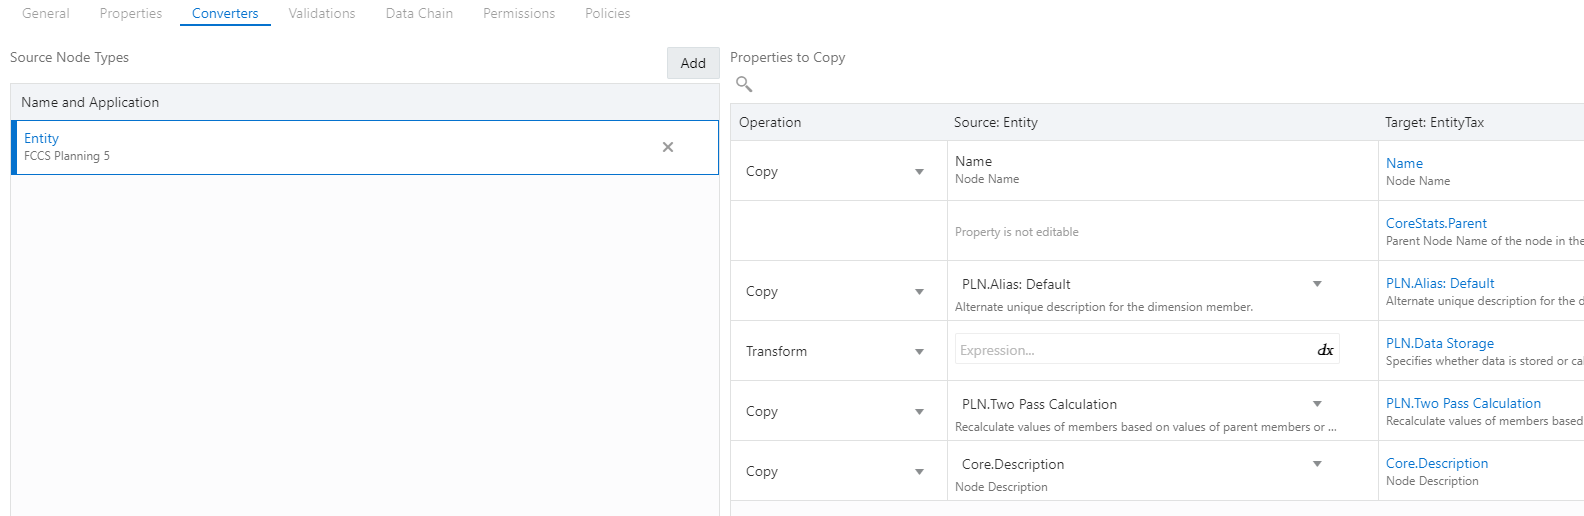Open the Transform operation dropdown
The height and width of the screenshot is (516, 1584).
[x=919, y=352]
